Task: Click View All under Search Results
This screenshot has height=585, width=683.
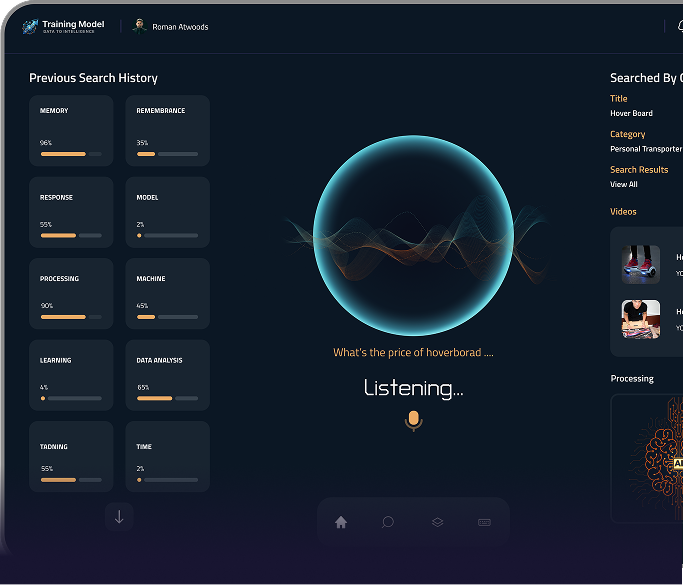Action: pos(624,185)
